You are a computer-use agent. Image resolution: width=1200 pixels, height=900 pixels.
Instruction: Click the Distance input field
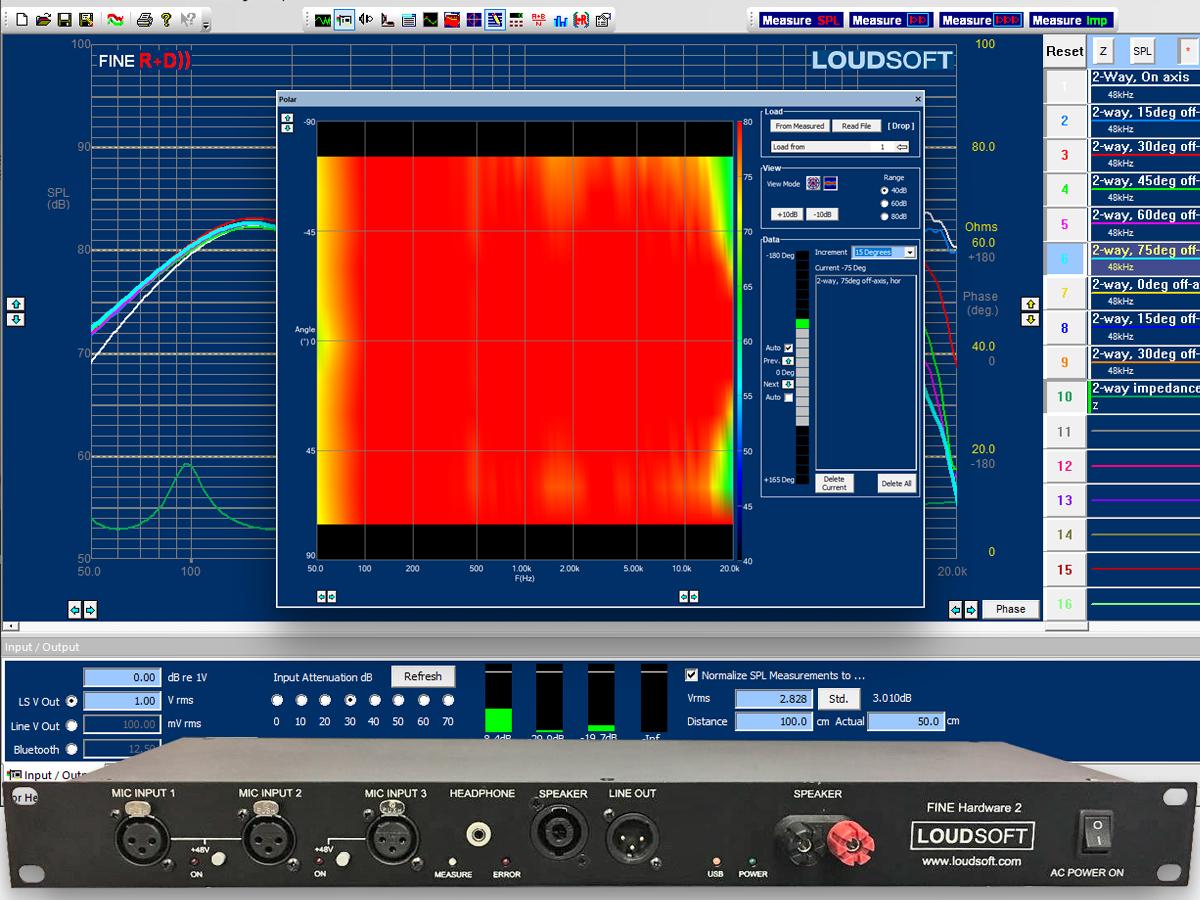(x=773, y=721)
